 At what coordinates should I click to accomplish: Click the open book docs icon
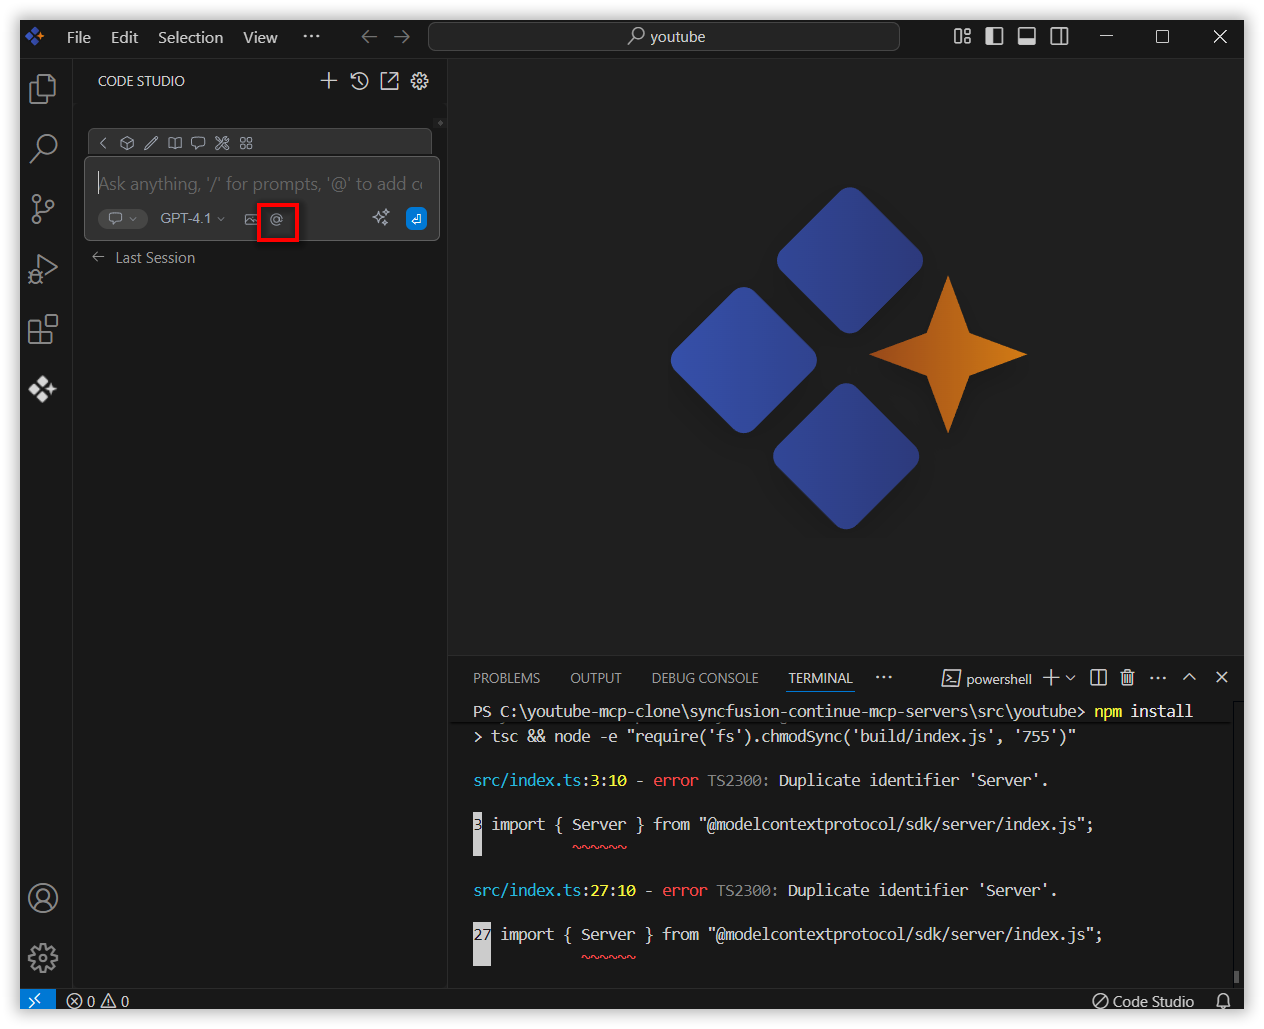tap(175, 143)
